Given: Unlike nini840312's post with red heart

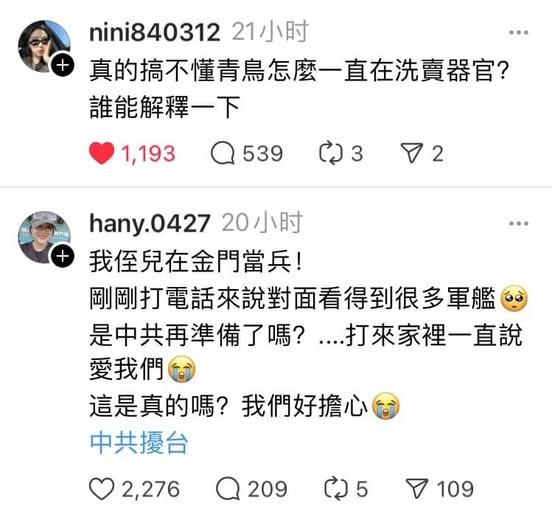Looking at the screenshot, I should [x=101, y=153].
